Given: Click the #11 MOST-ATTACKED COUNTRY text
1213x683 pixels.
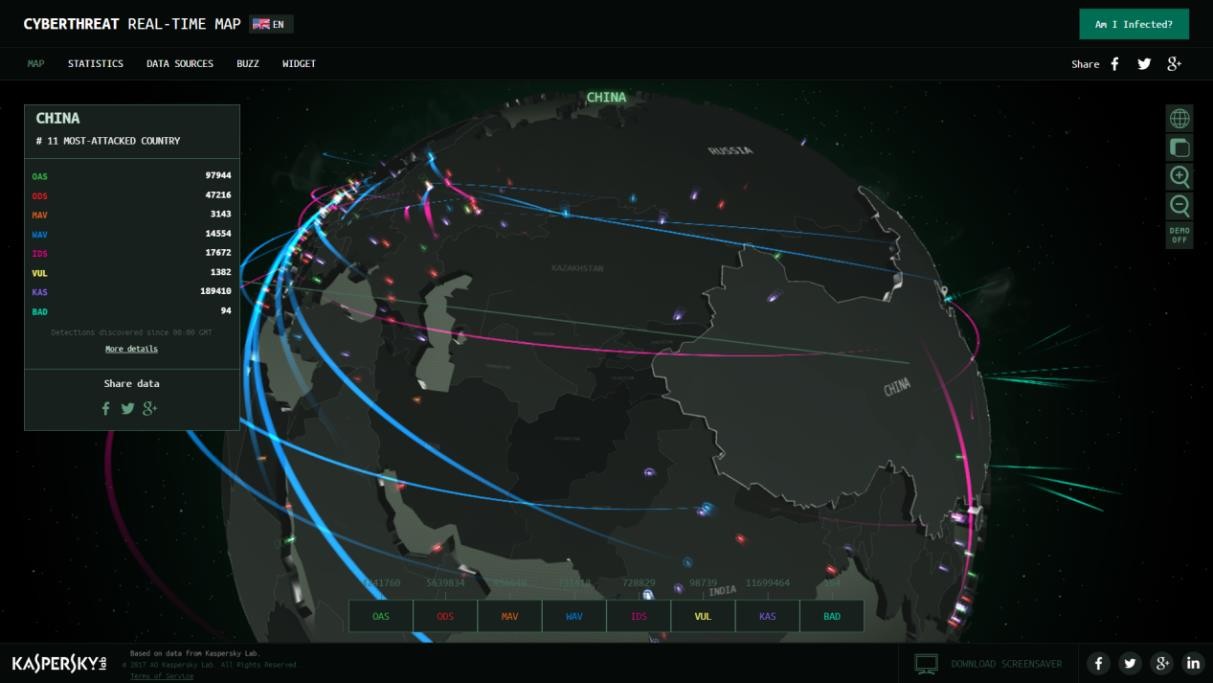Looking at the screenshot, I should [108, 141].
